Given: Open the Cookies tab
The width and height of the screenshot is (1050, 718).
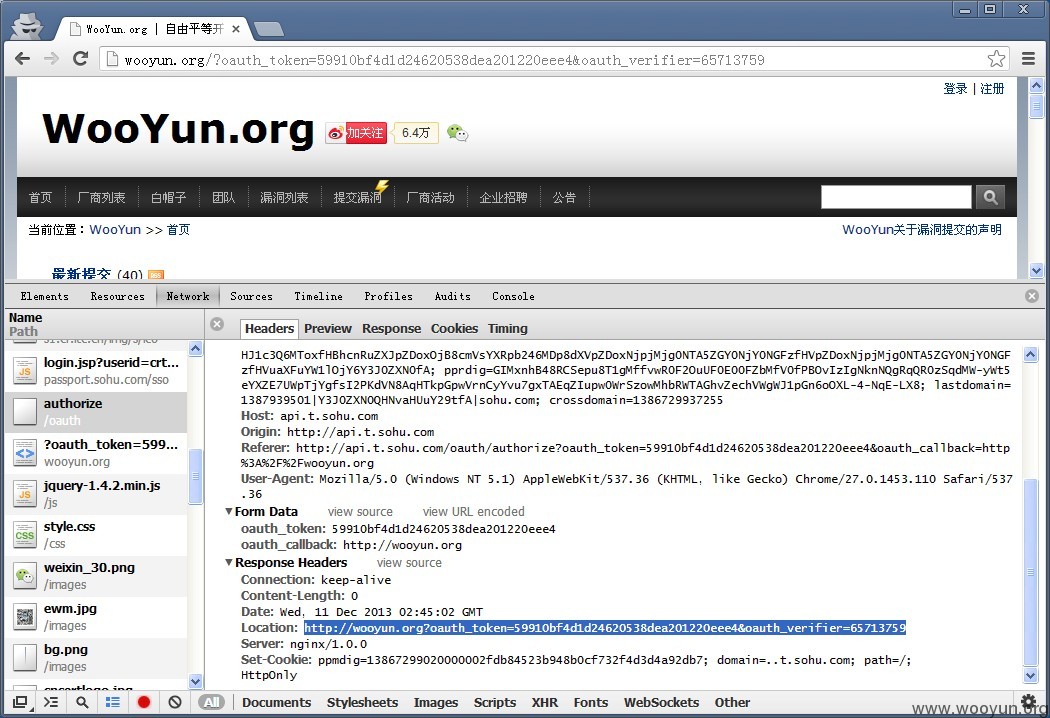Looking at the screenshot, I should pyautogui.click(x=454, y=328).
